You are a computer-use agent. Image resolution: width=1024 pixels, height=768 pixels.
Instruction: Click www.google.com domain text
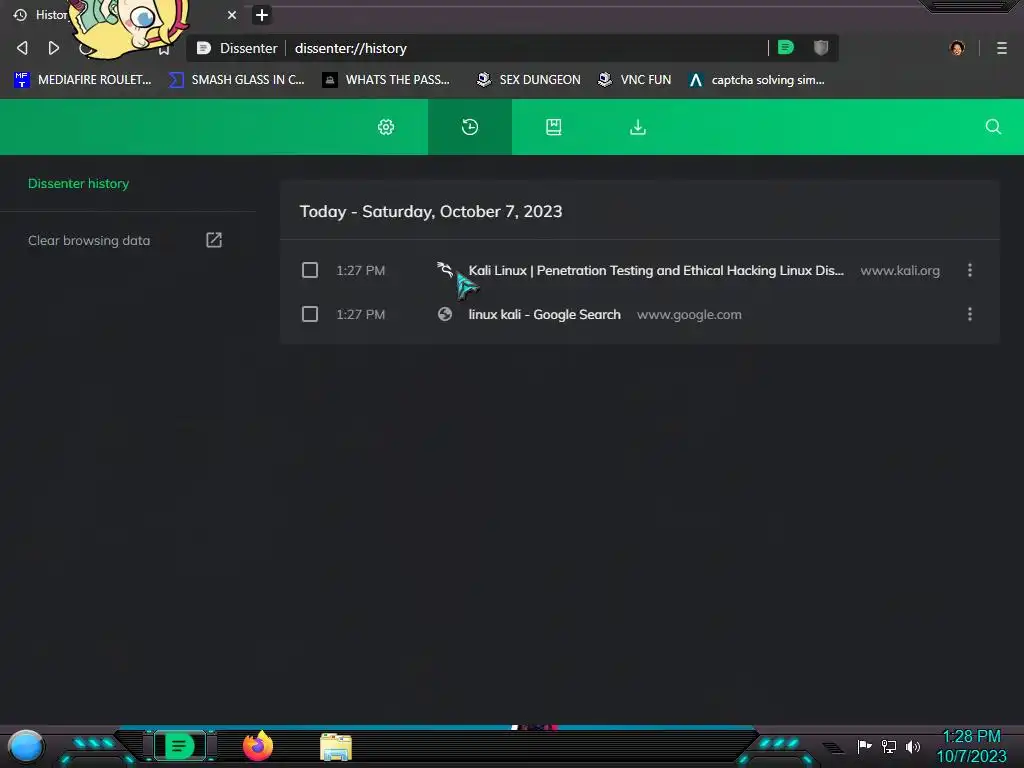689,314
